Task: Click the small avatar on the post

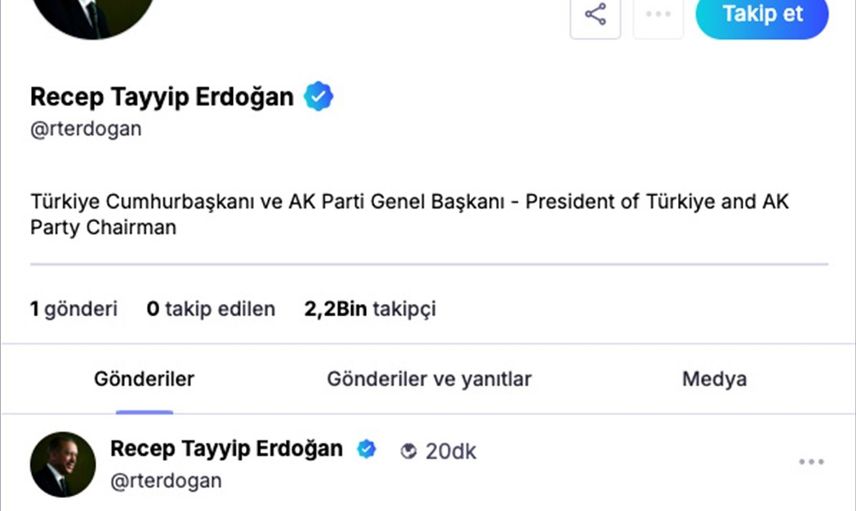Action: 63,464
